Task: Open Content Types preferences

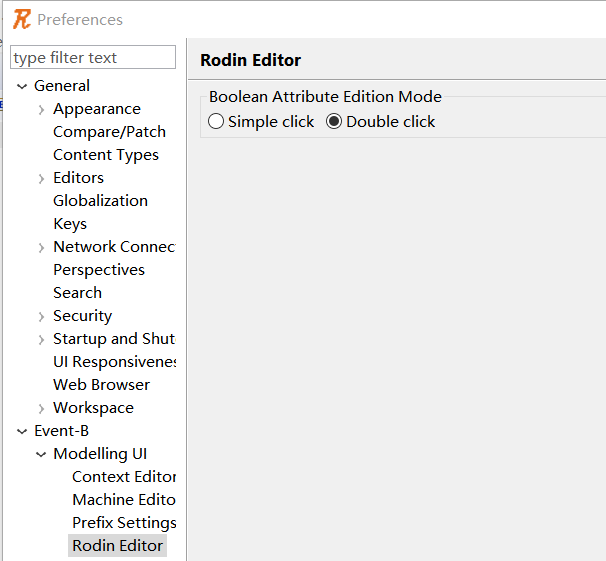Action: pos(106,155)
